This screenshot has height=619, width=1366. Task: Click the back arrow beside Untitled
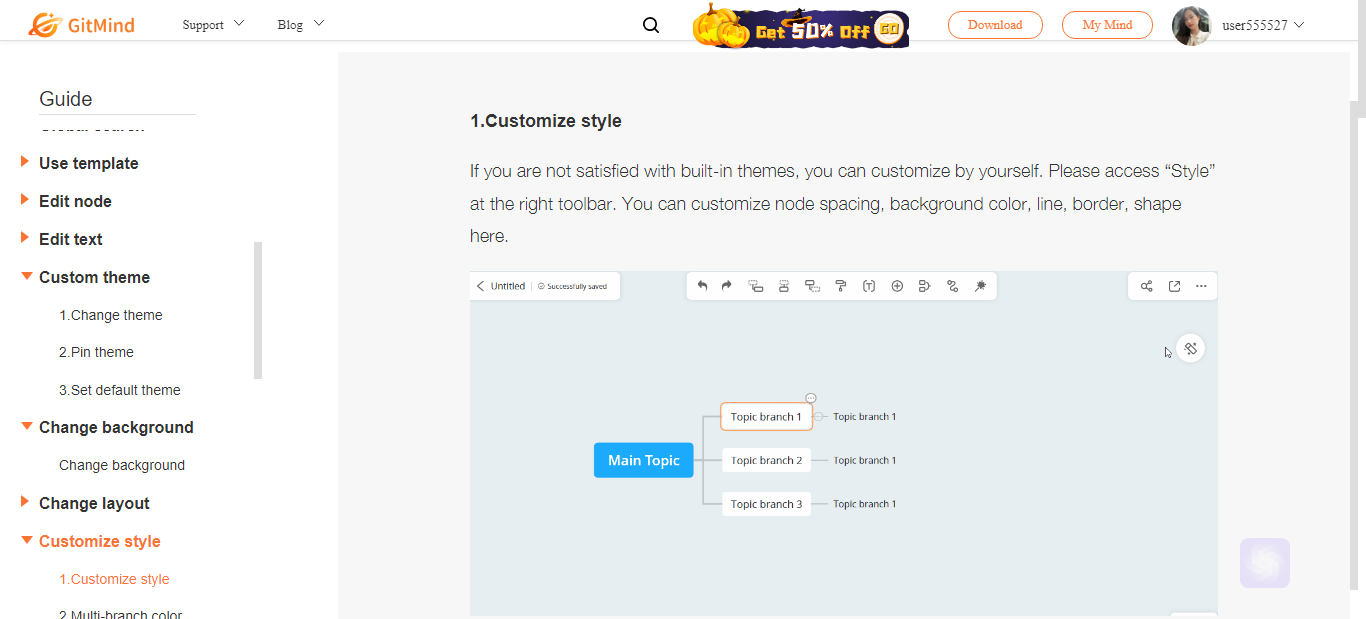tap(480, 286)
